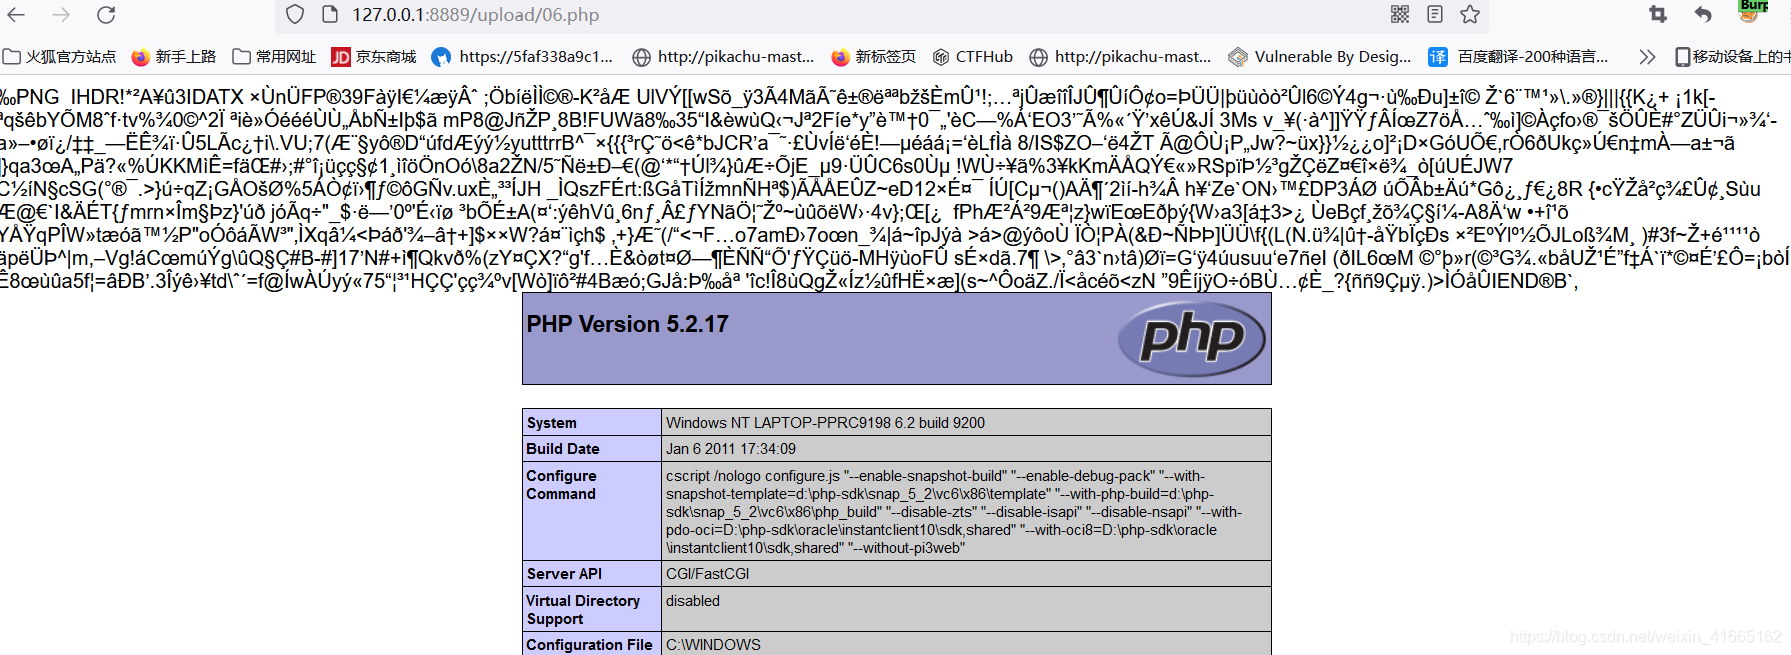Go forward to the next page
This screenshot has width=1791, height=655.
[x=61, y=15]
